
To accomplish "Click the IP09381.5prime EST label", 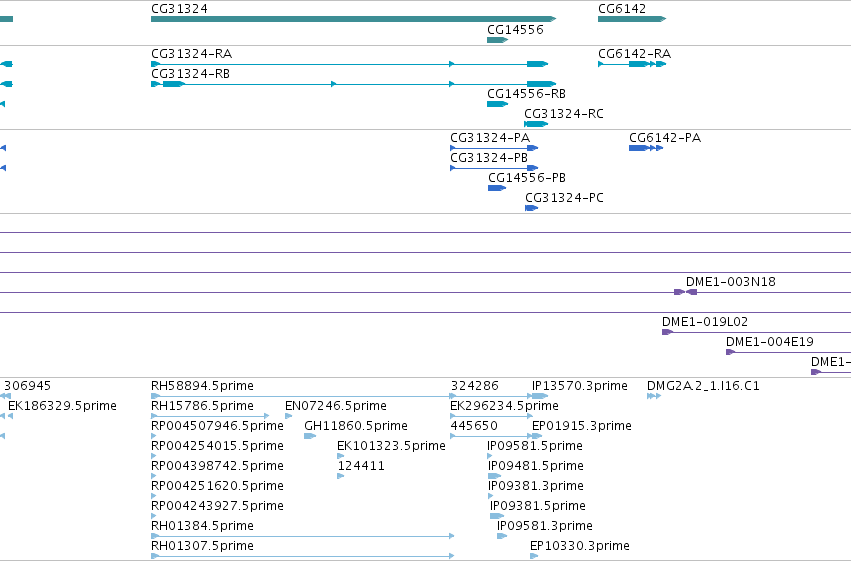I will tap(538, 506).
